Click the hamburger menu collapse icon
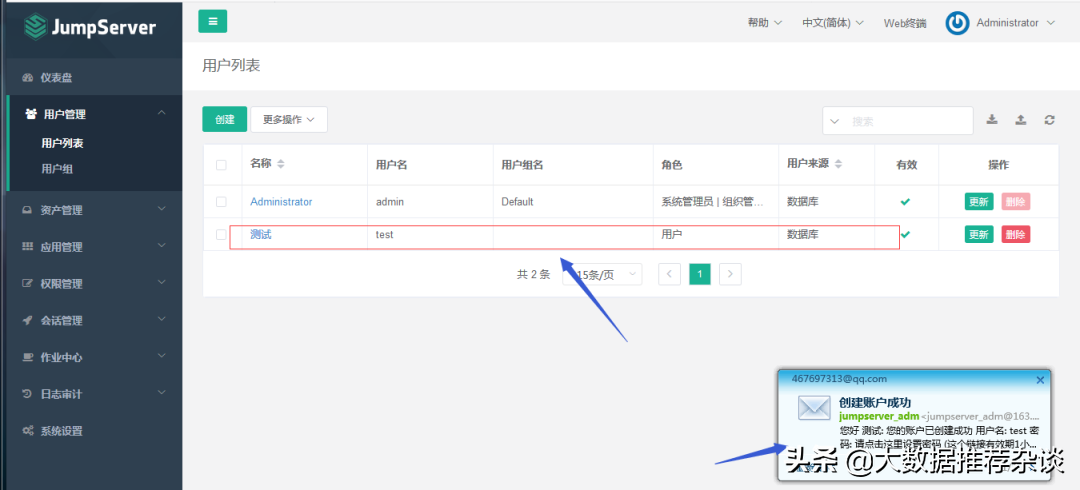The width and height of the screenshot is (1080, 490). (x=212, y=22)
